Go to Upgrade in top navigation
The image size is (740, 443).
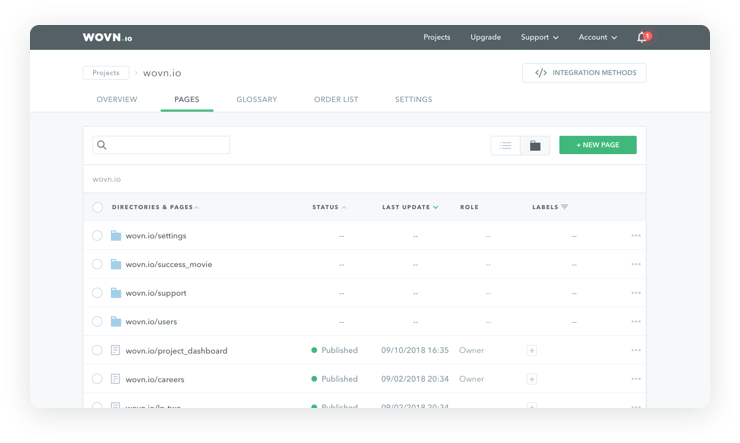(486, 37)
